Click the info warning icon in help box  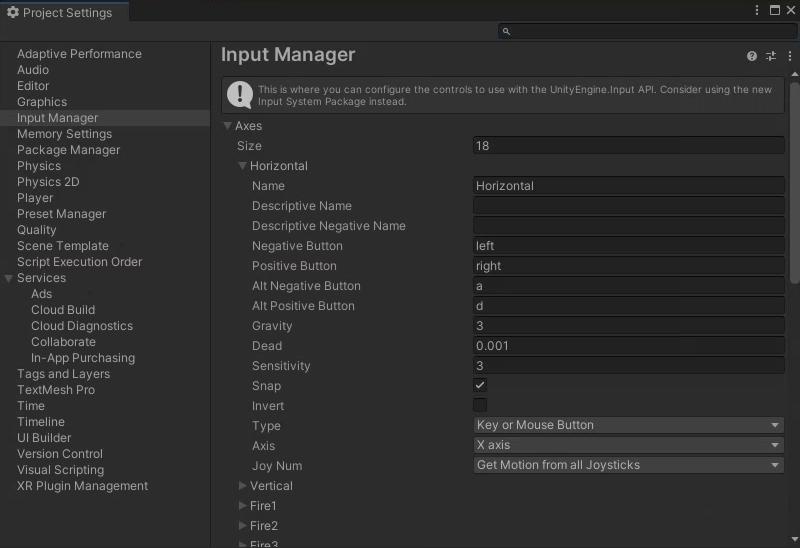coord(240,95)
